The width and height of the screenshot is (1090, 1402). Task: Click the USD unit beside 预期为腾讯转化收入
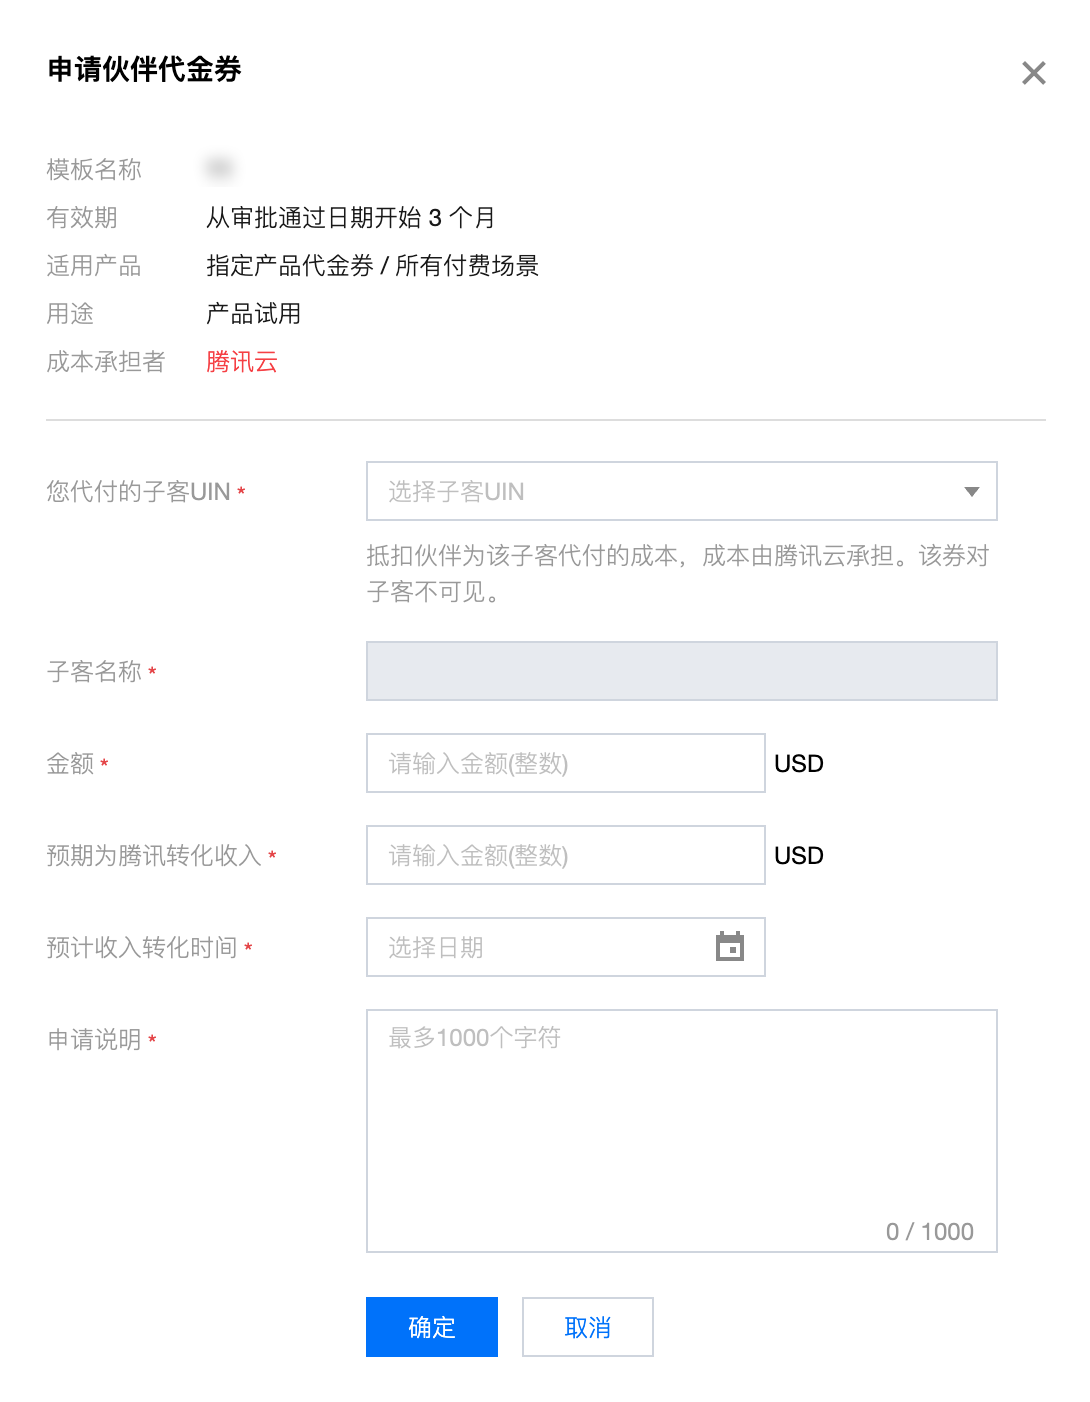[x=799, y=856]
